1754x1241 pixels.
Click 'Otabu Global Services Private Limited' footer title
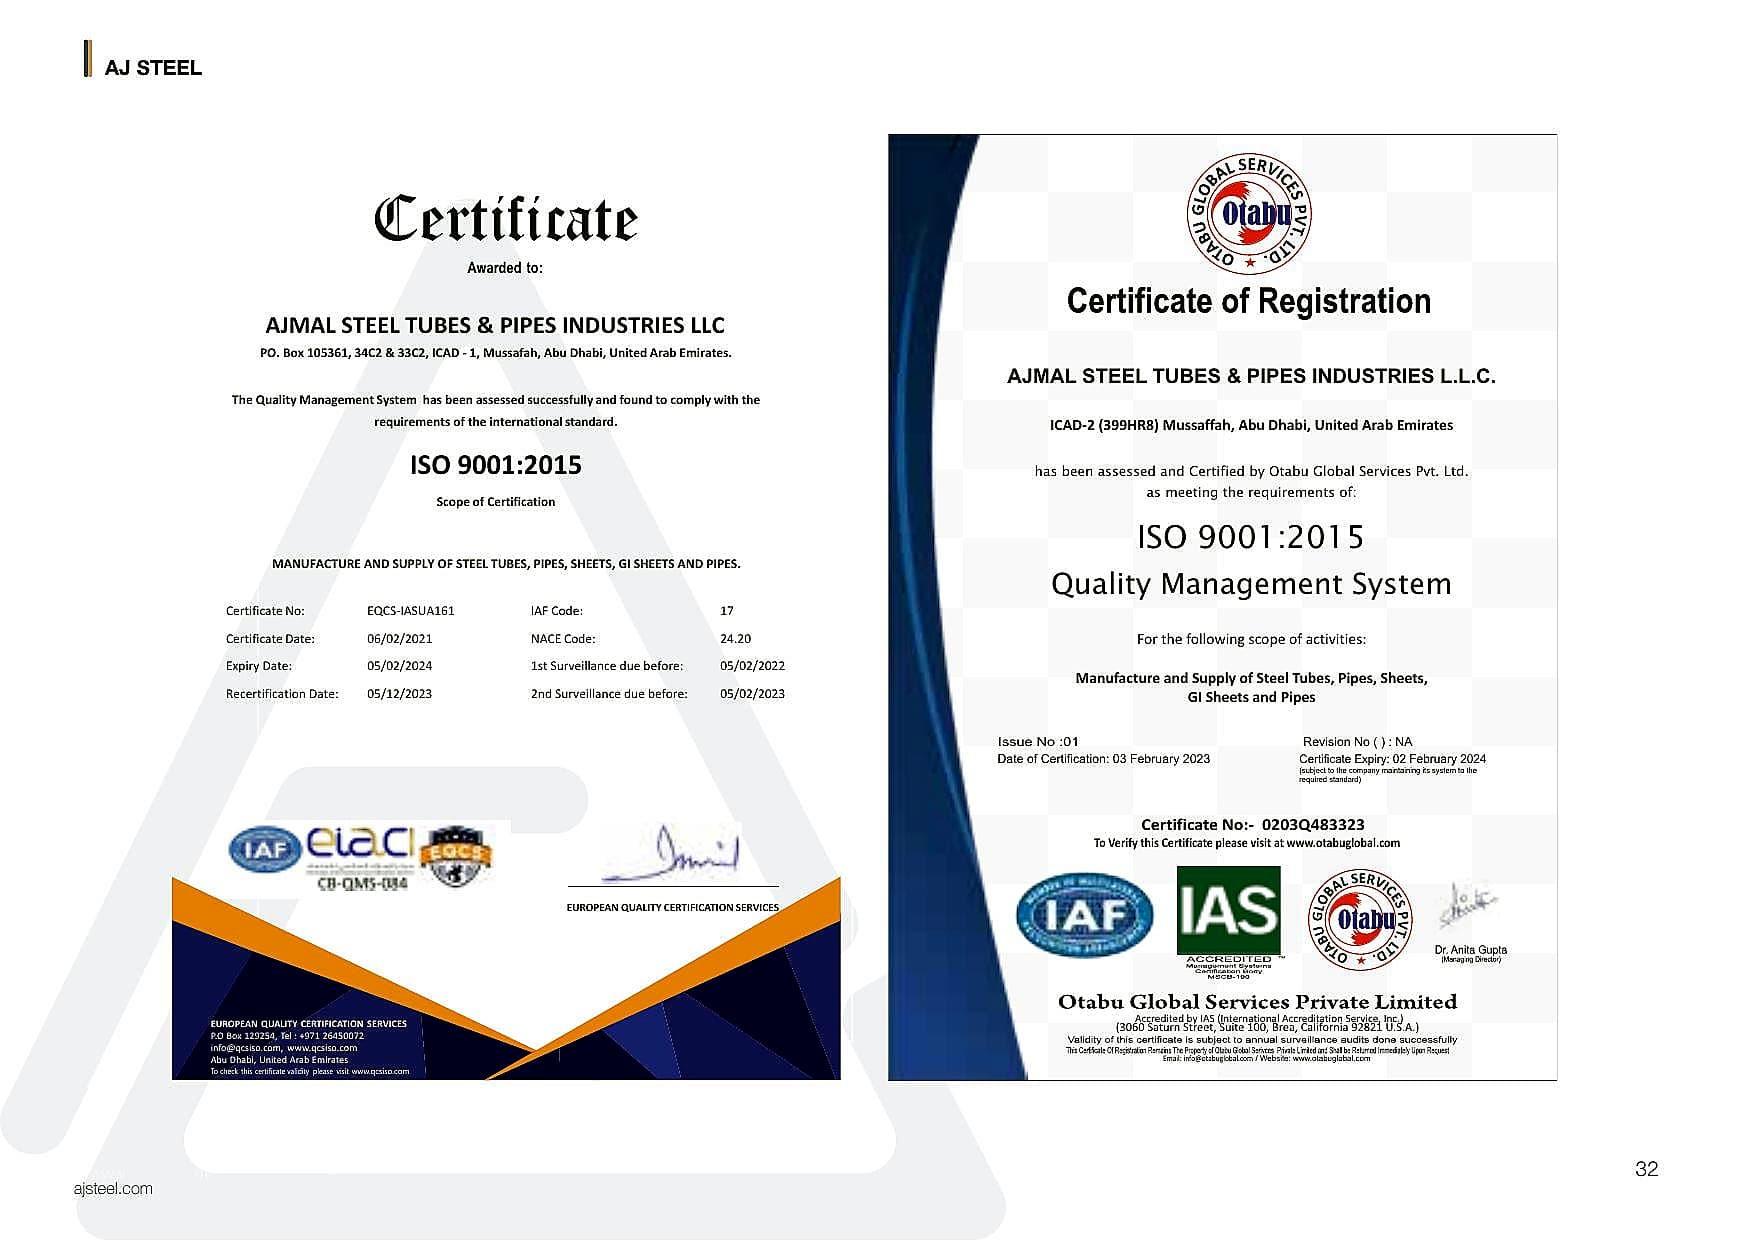click(1257, 1002)
